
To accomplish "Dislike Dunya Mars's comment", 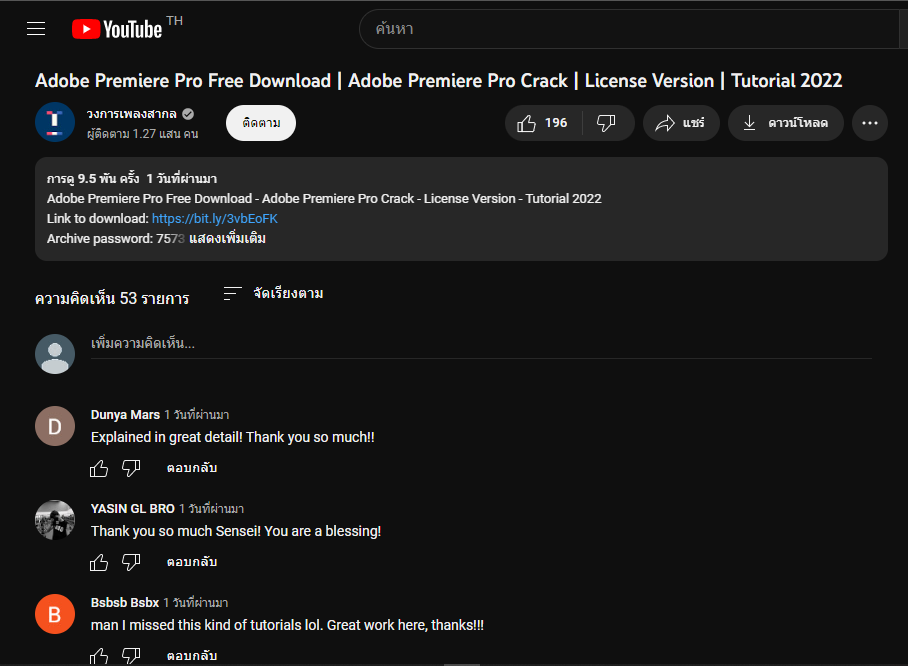I will pos(131,468).
